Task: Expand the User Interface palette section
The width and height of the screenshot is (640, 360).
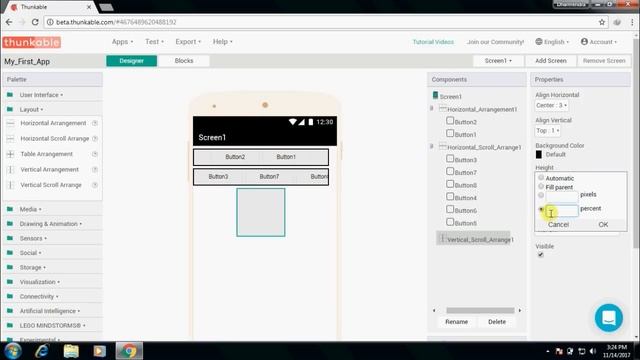Action: [x=41, y=95]
